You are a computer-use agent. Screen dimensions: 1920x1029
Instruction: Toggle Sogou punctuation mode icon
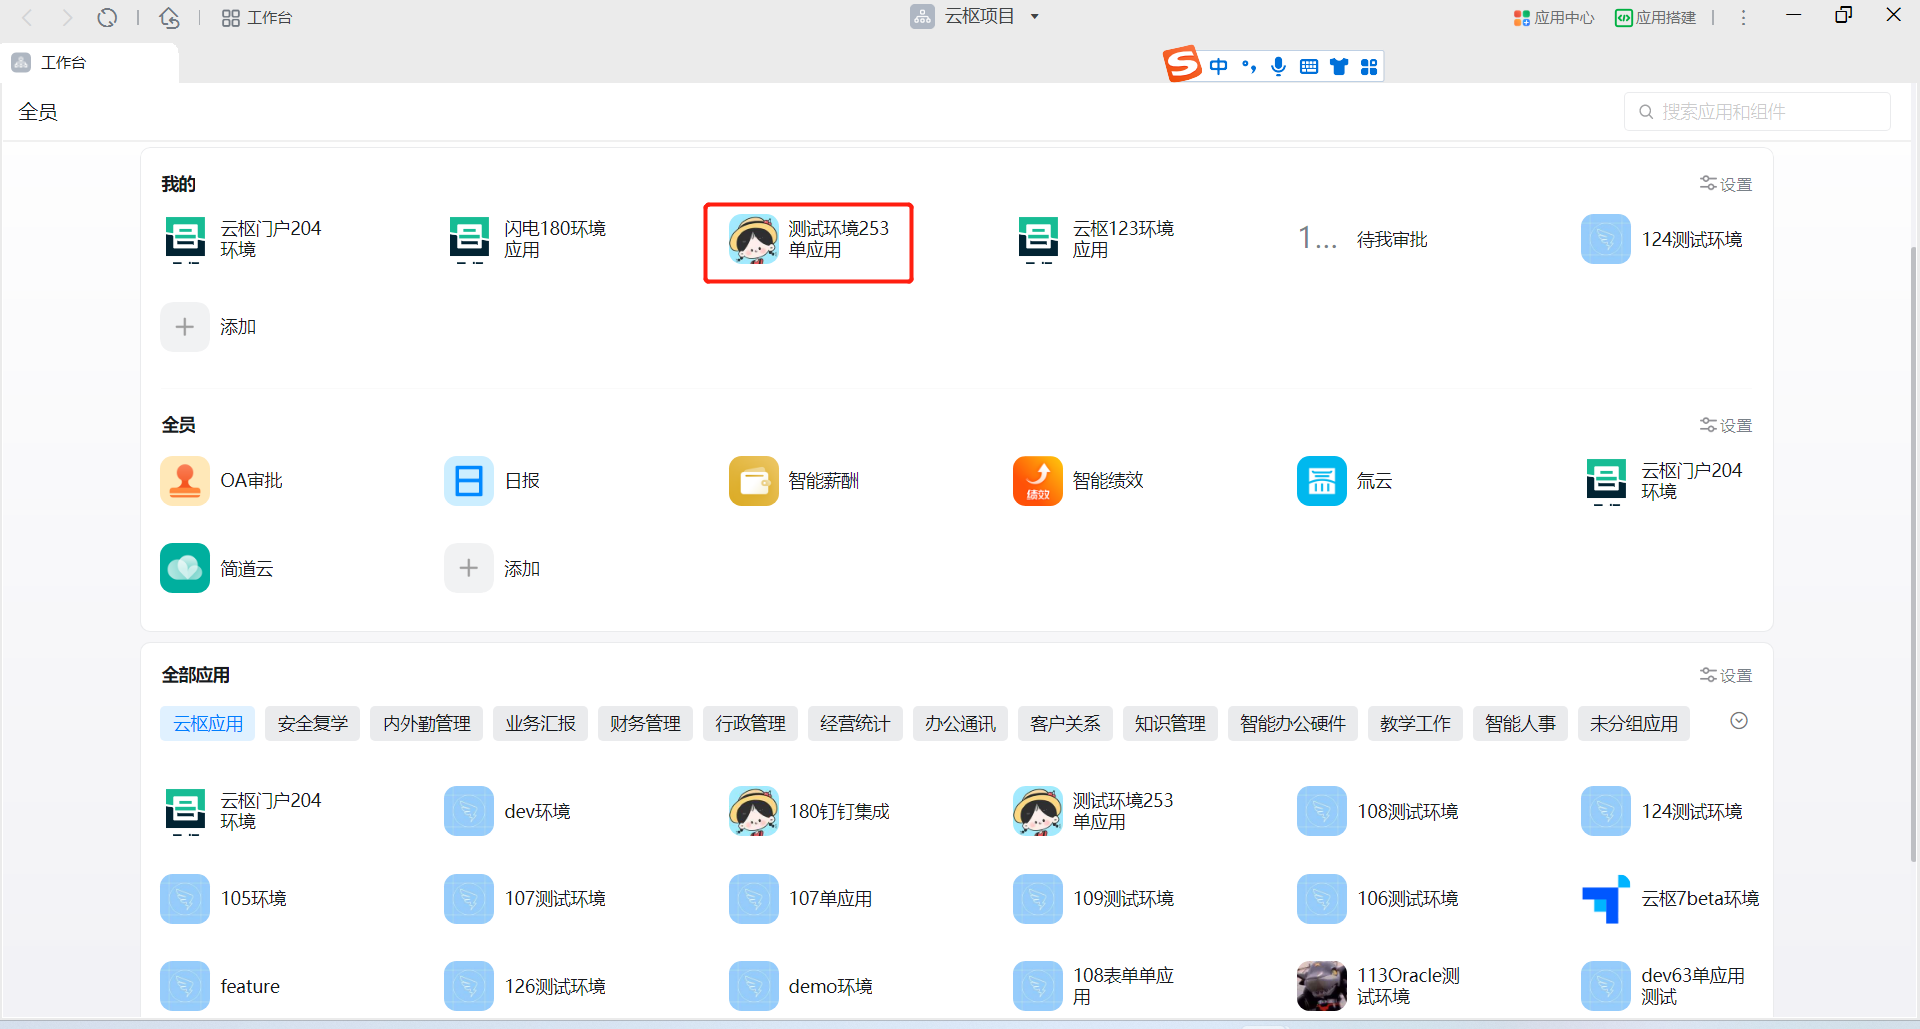point(1248,66)
